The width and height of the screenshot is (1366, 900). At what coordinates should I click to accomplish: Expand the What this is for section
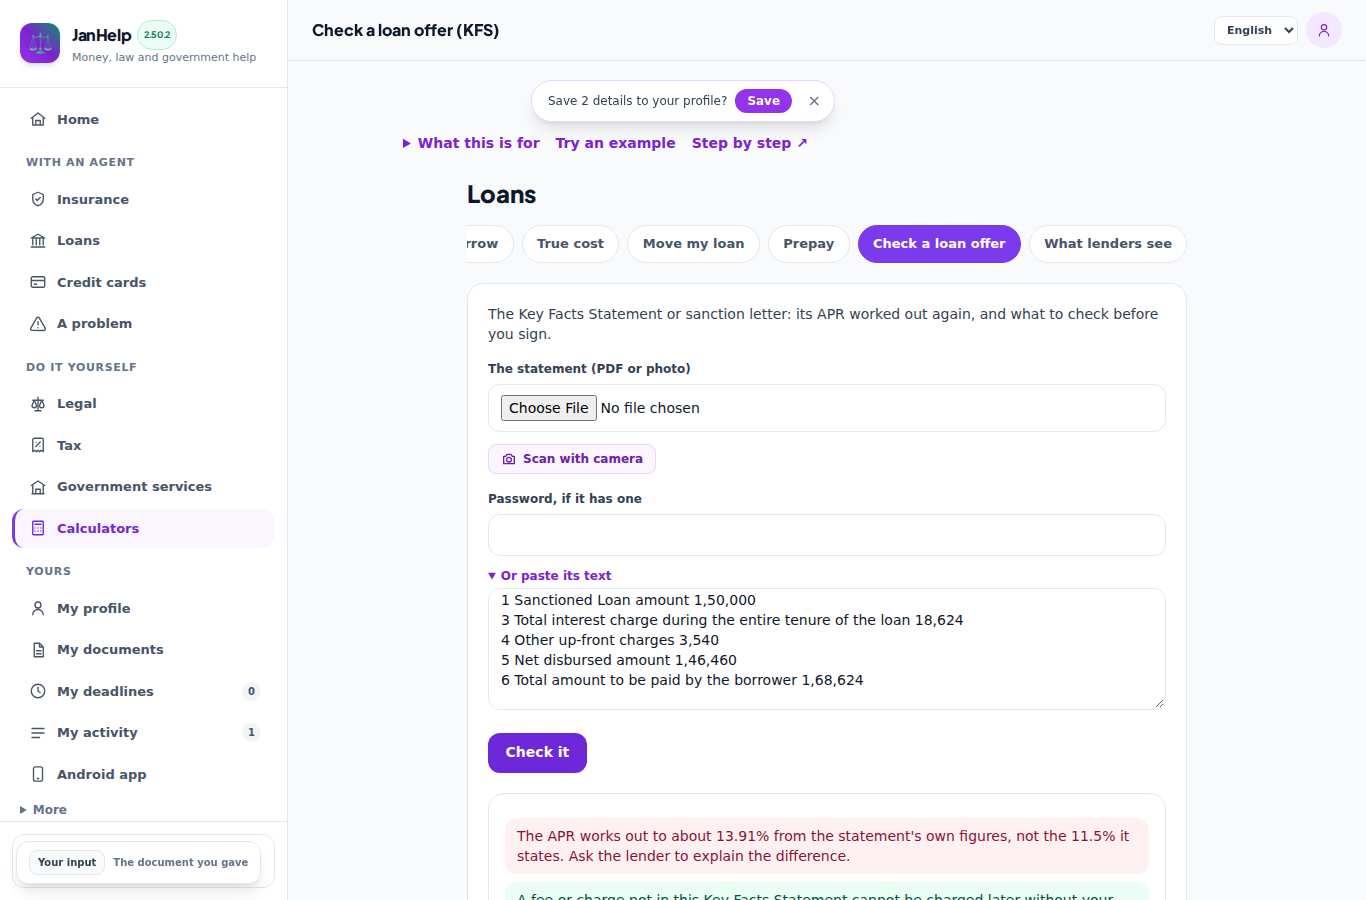[x=471, y=143]
